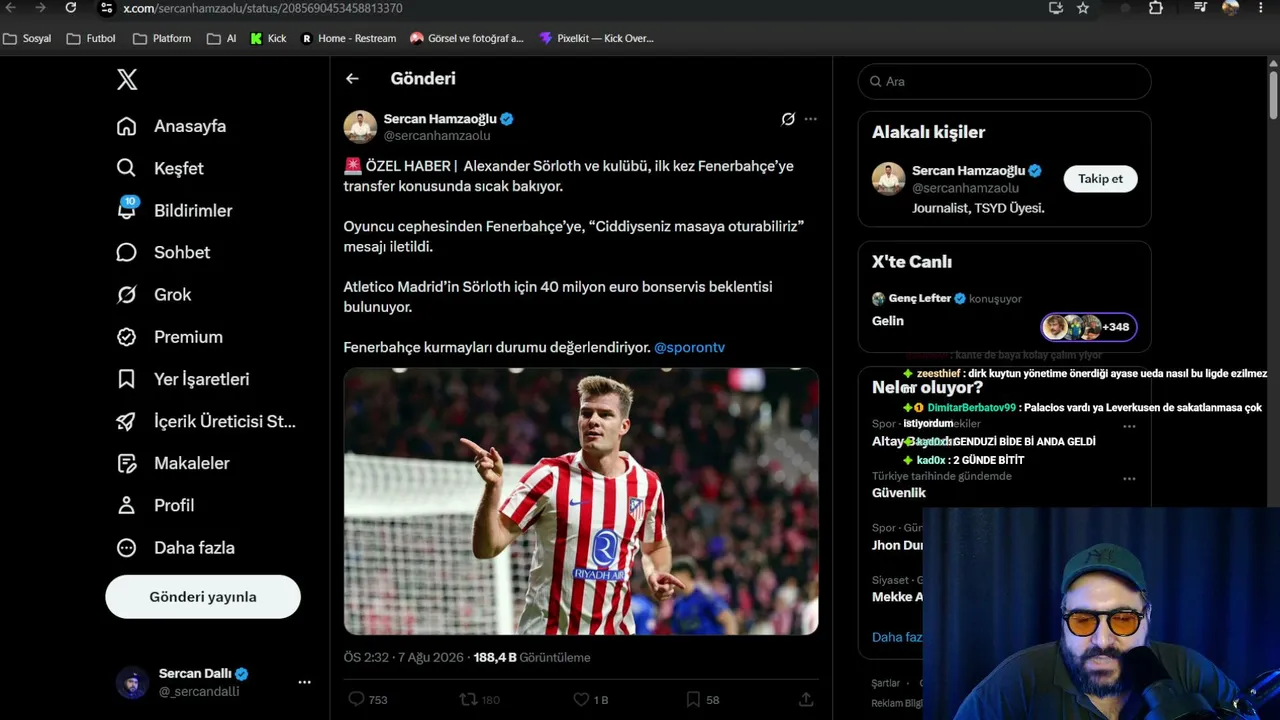Click the Ara search field

(1004, 81)
